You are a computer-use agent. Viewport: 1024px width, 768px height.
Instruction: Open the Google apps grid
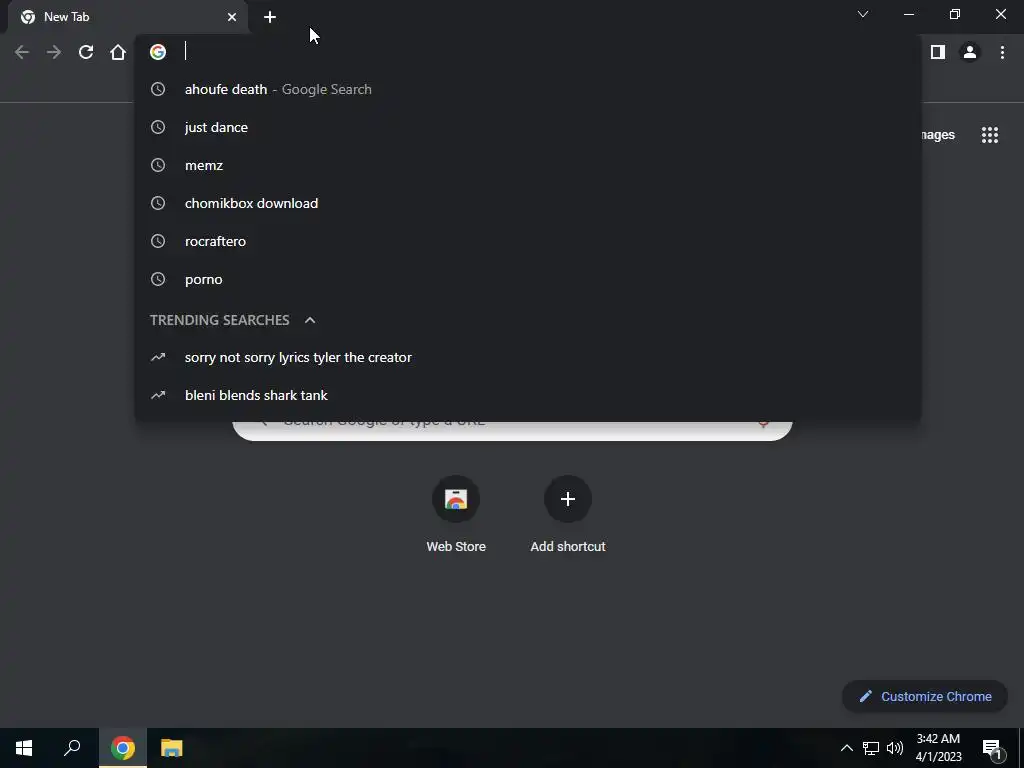click(x=990, y=135)
